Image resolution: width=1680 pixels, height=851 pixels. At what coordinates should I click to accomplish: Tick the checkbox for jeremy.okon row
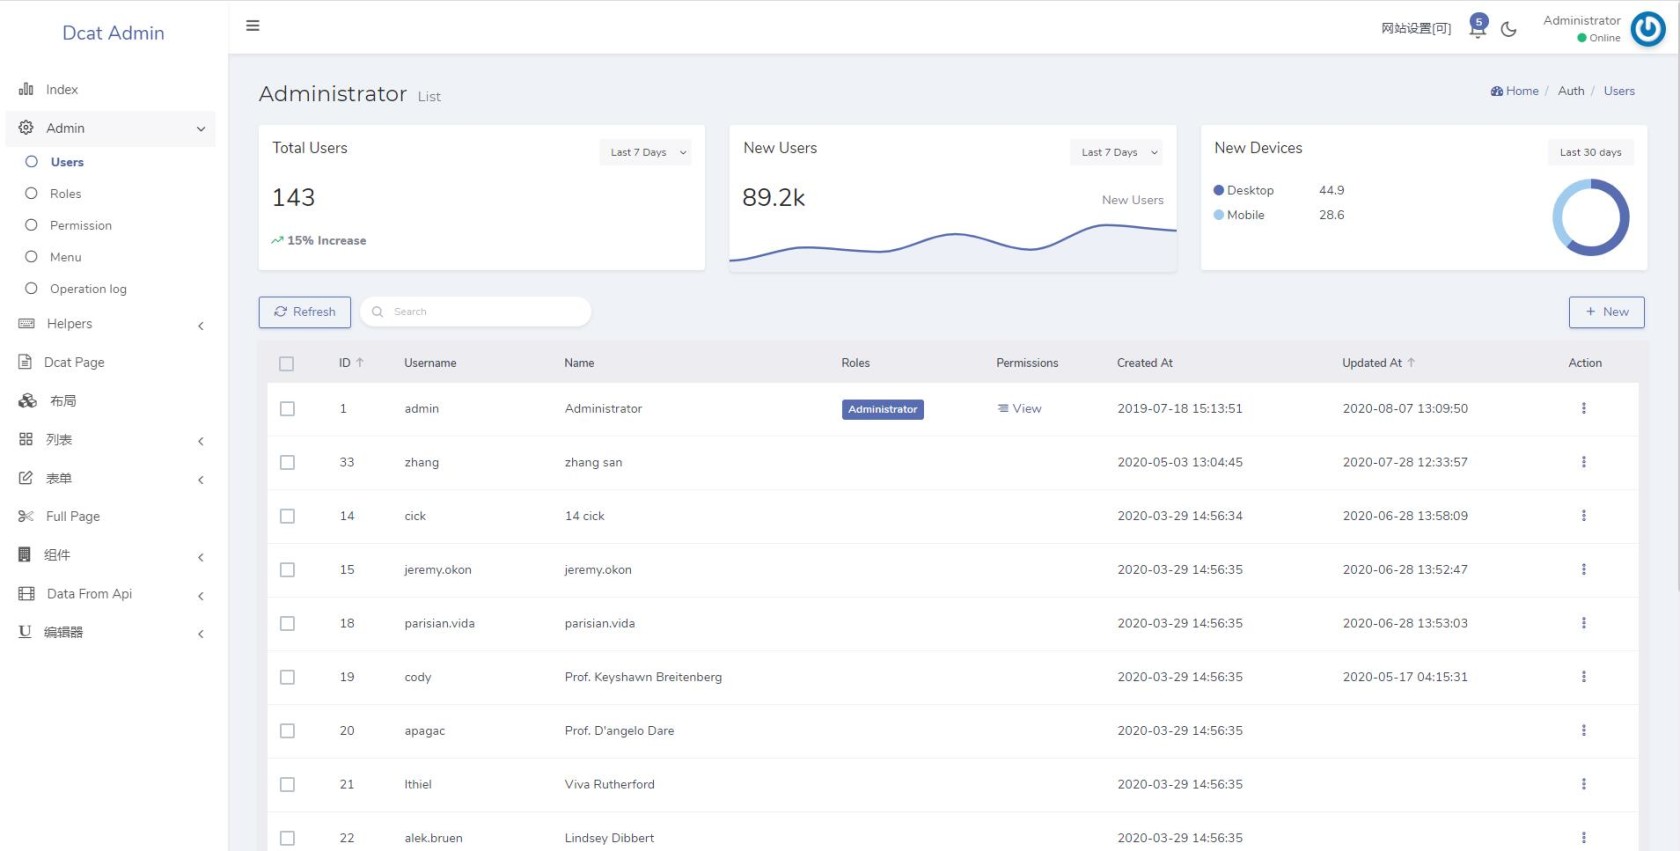[287, 570]
